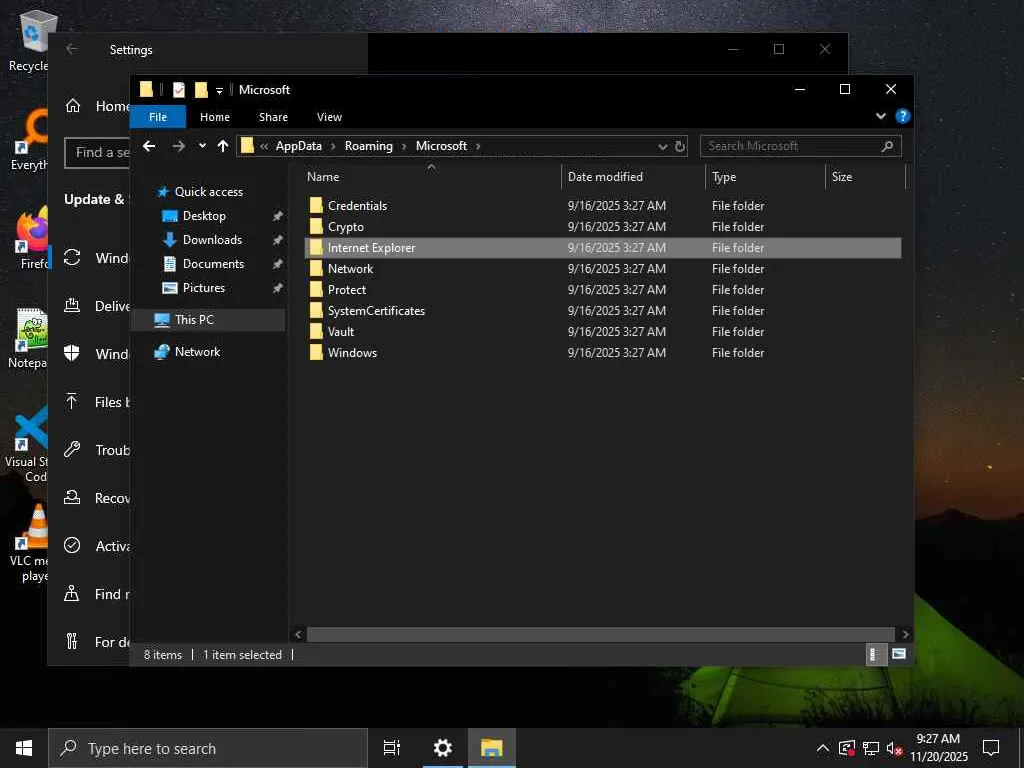Select the Protect folder icon

316,289
